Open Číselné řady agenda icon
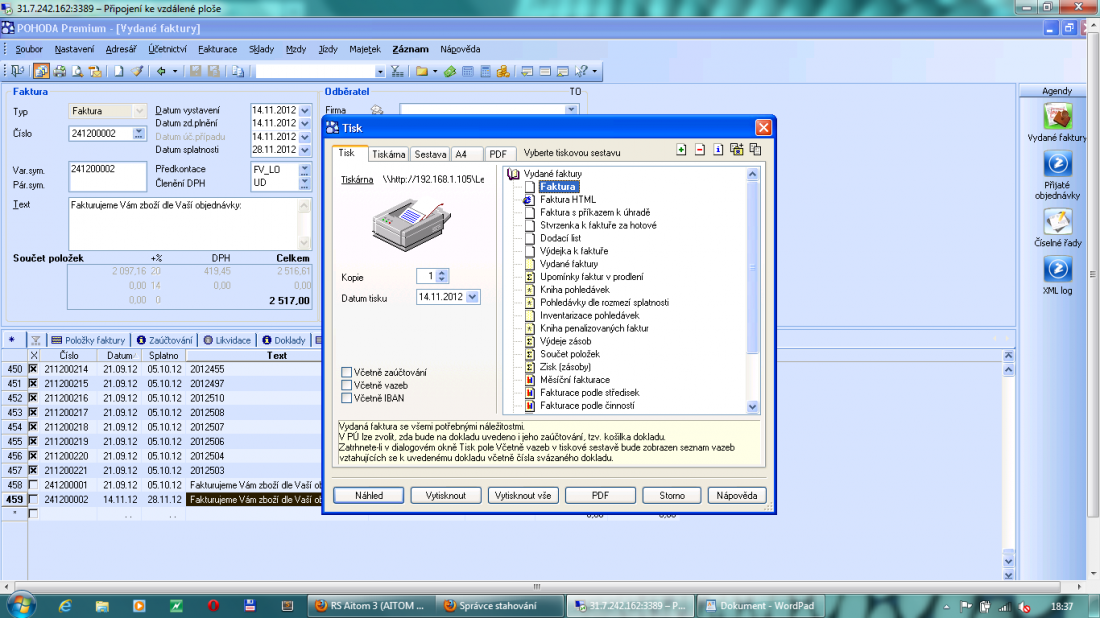The height and width of the screenshot is (618, 1100). click(1057, 221)
